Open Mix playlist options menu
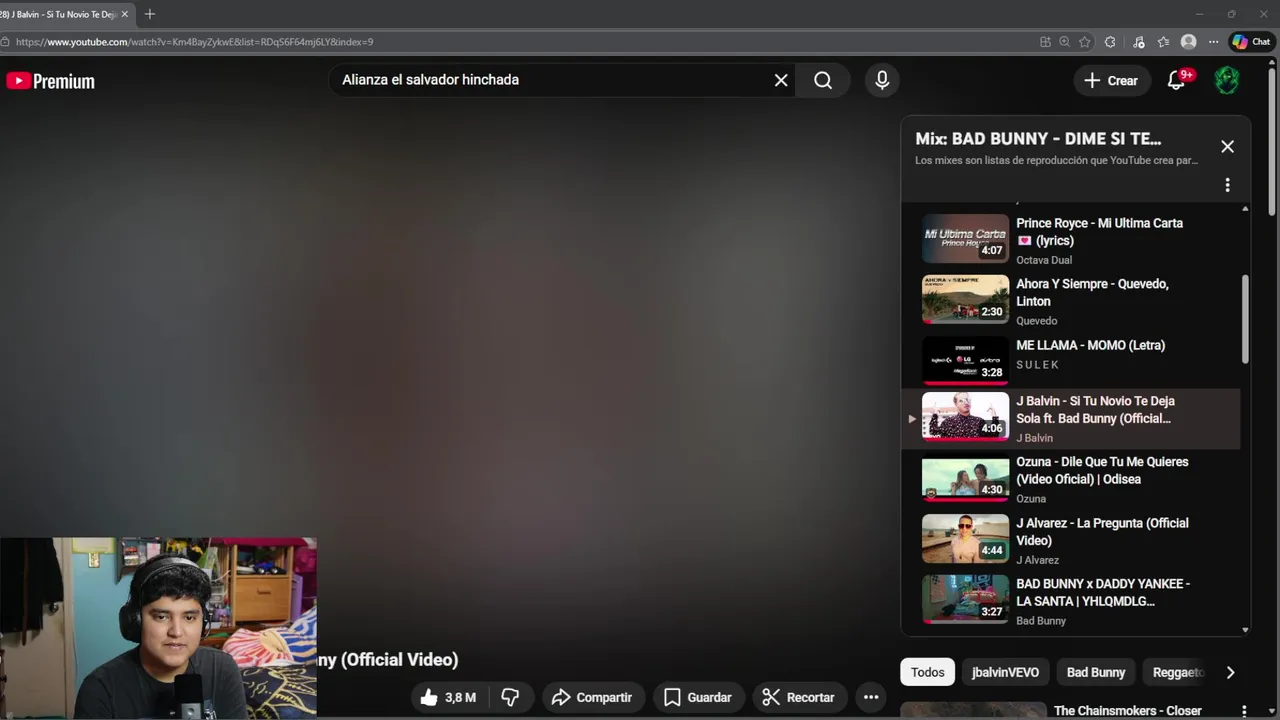 pos(1227,185)
